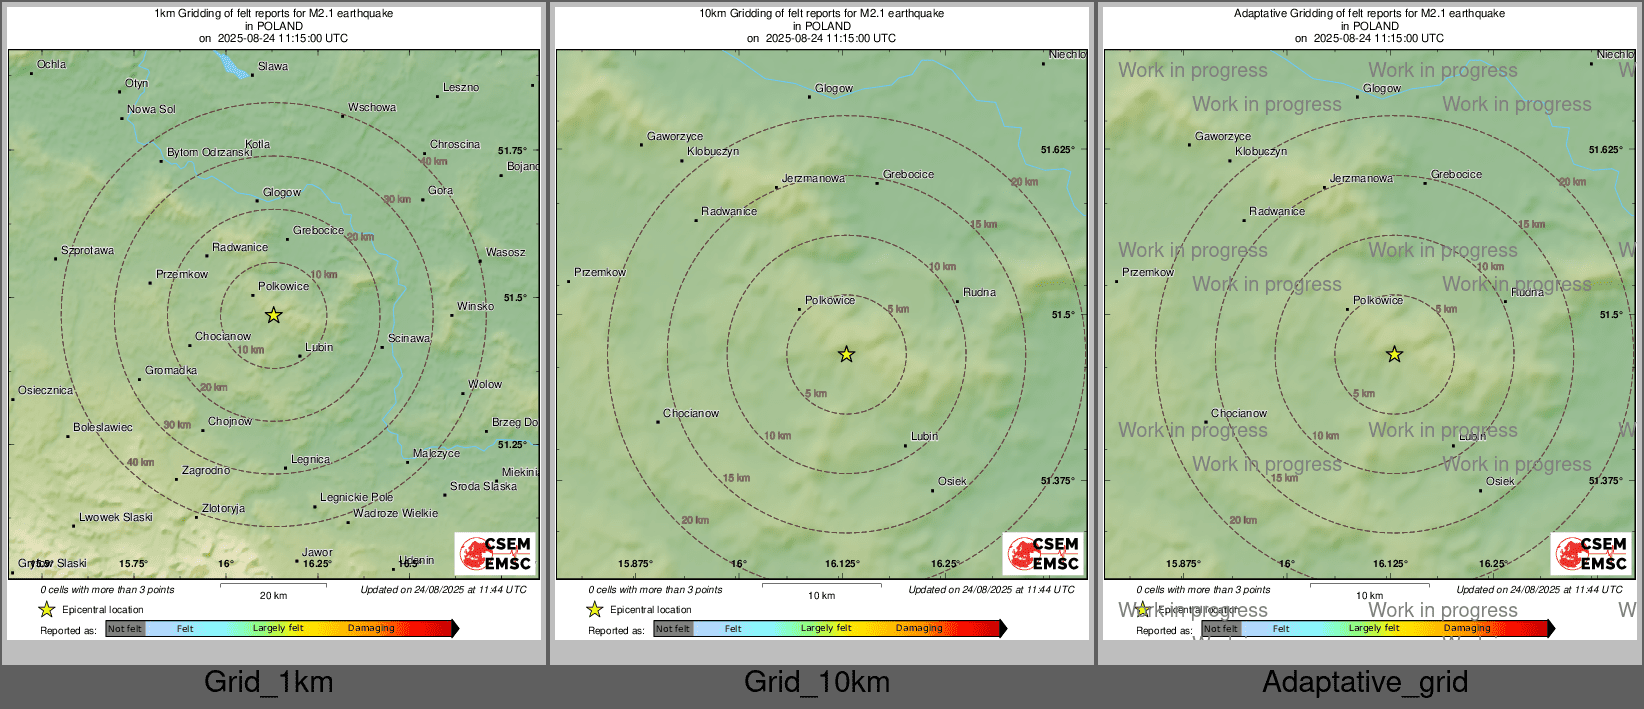Image resolution: width=1644 pixels, height=709 pixels.
Task: Click the 1km Gridding title text
Action: click(274, 14)
